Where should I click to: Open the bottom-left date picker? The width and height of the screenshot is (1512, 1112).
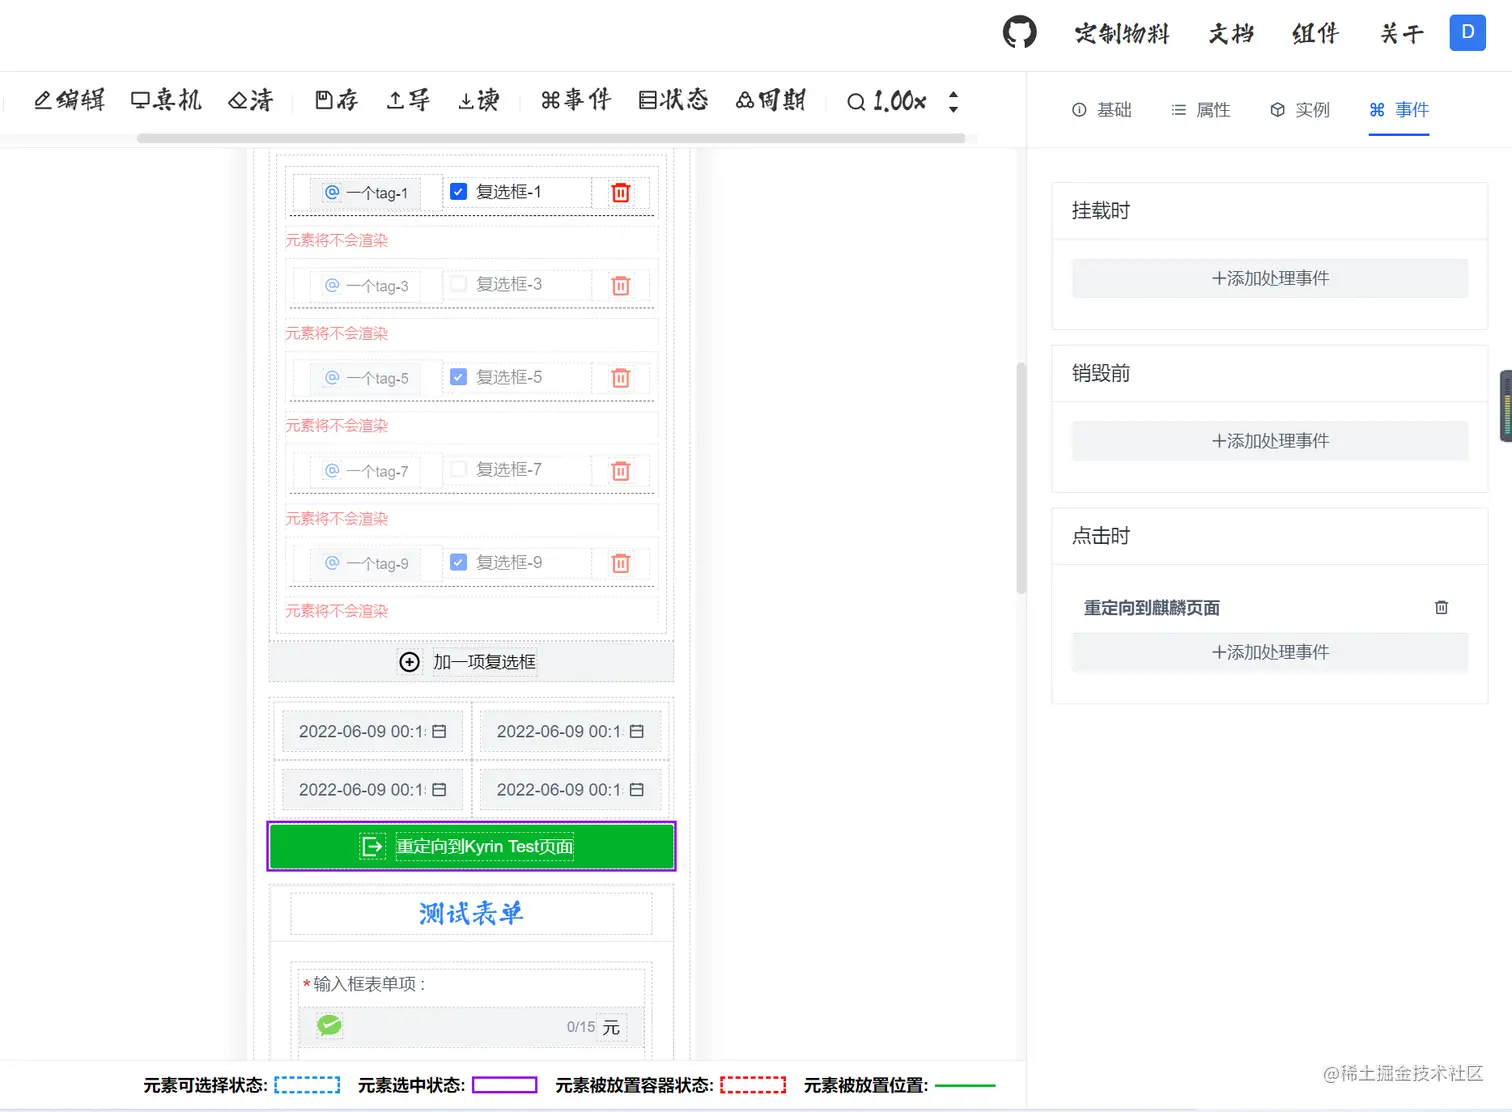click(372, 789)
